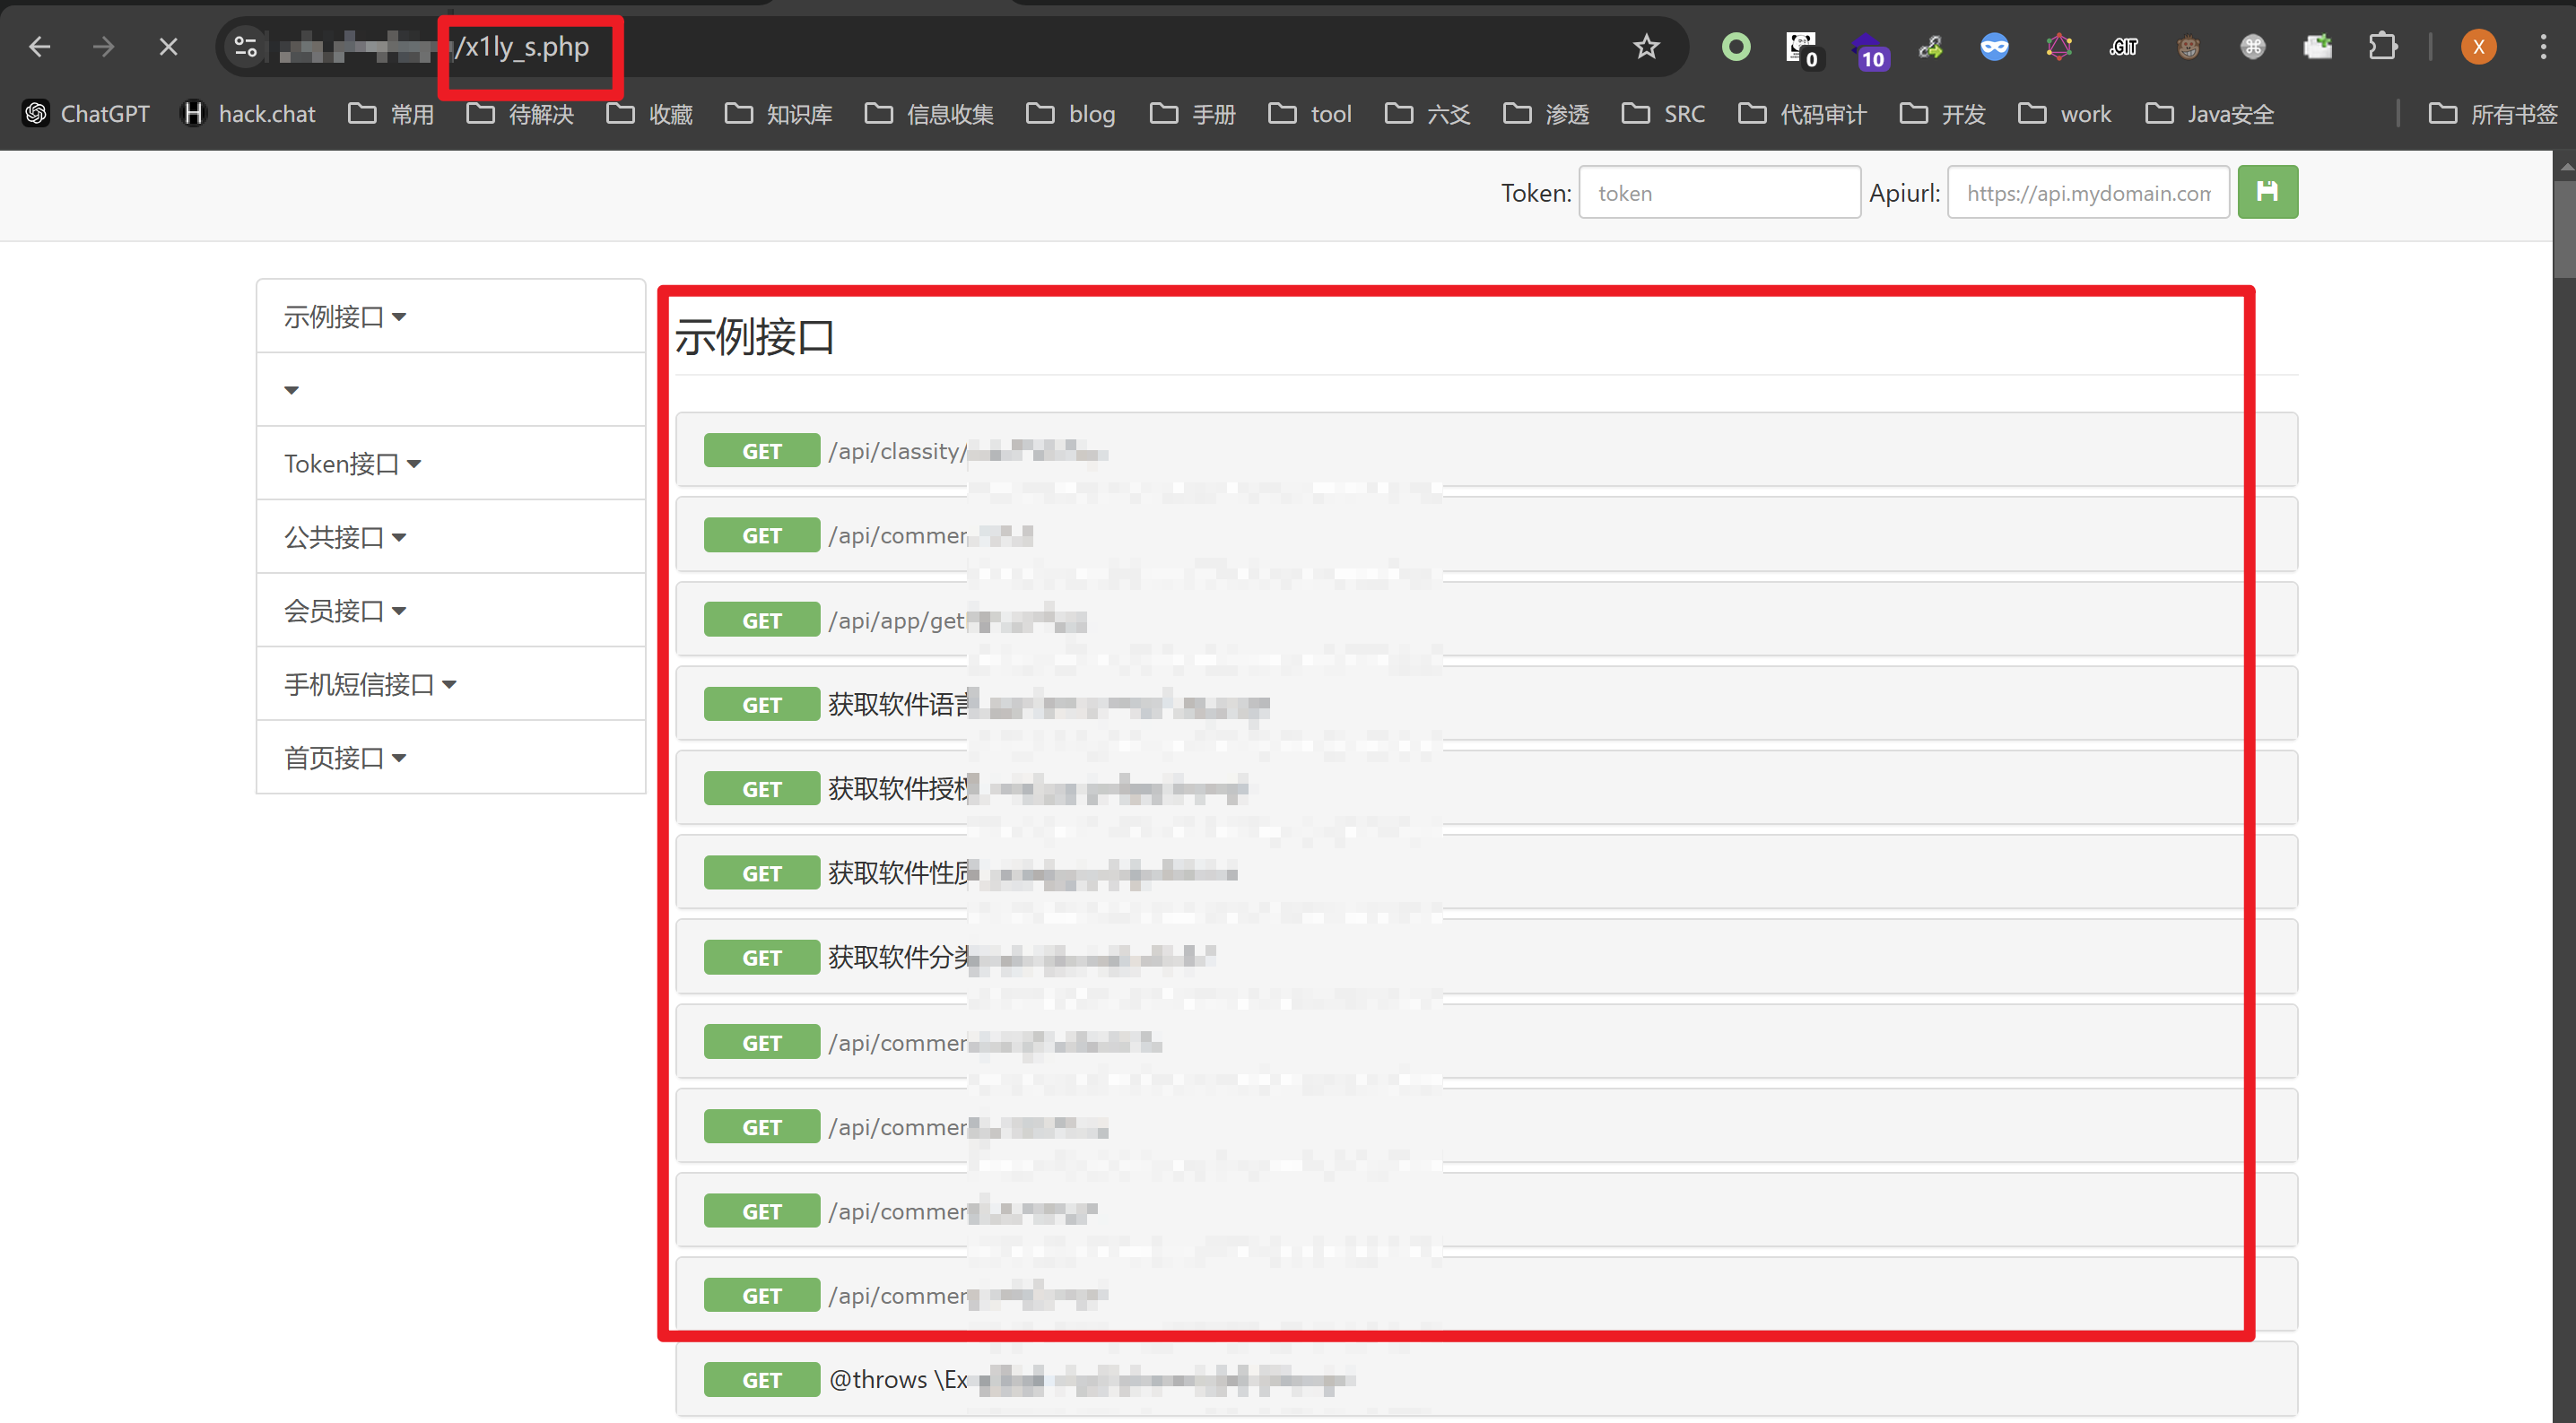Open the work bookmark folder
This screenshot has height=1423, width=2576.
pos(2065,114)
